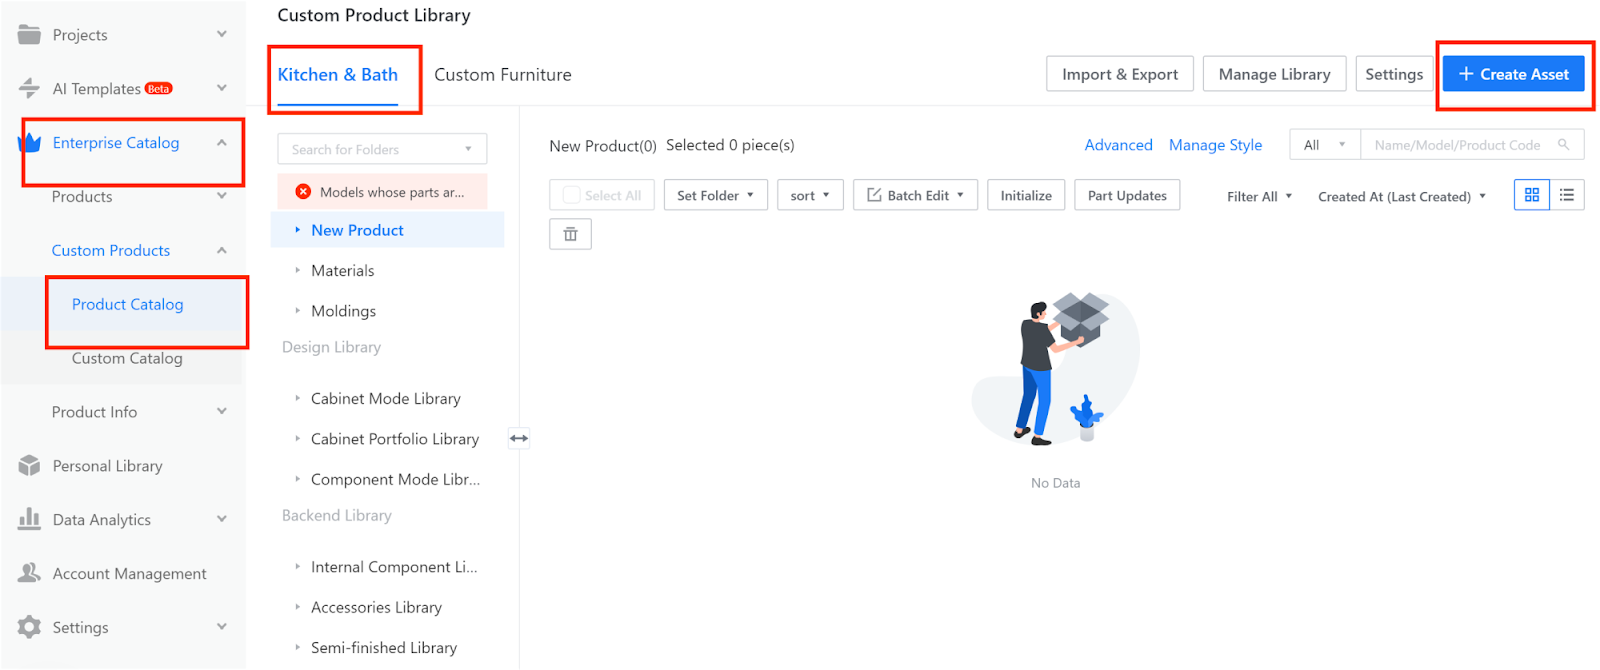Viewport: 1600px width, 670px height.
Task: Open Account Management in the sidebar
Action: point(129,574)
